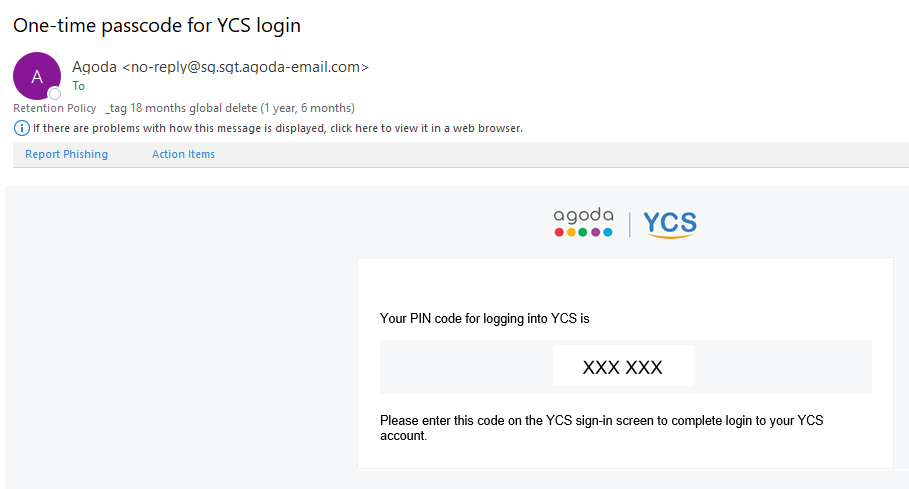
Task: Click the presence status dot on avatar
Action: click(54, 94)
